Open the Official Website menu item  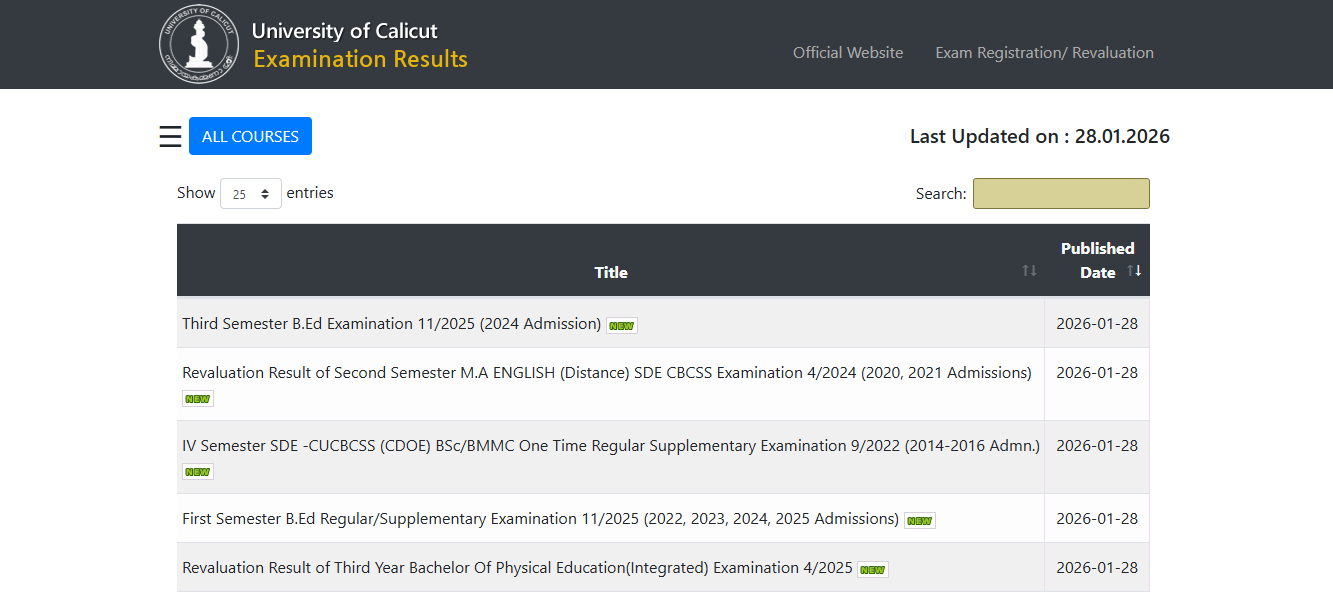[848, 52]
